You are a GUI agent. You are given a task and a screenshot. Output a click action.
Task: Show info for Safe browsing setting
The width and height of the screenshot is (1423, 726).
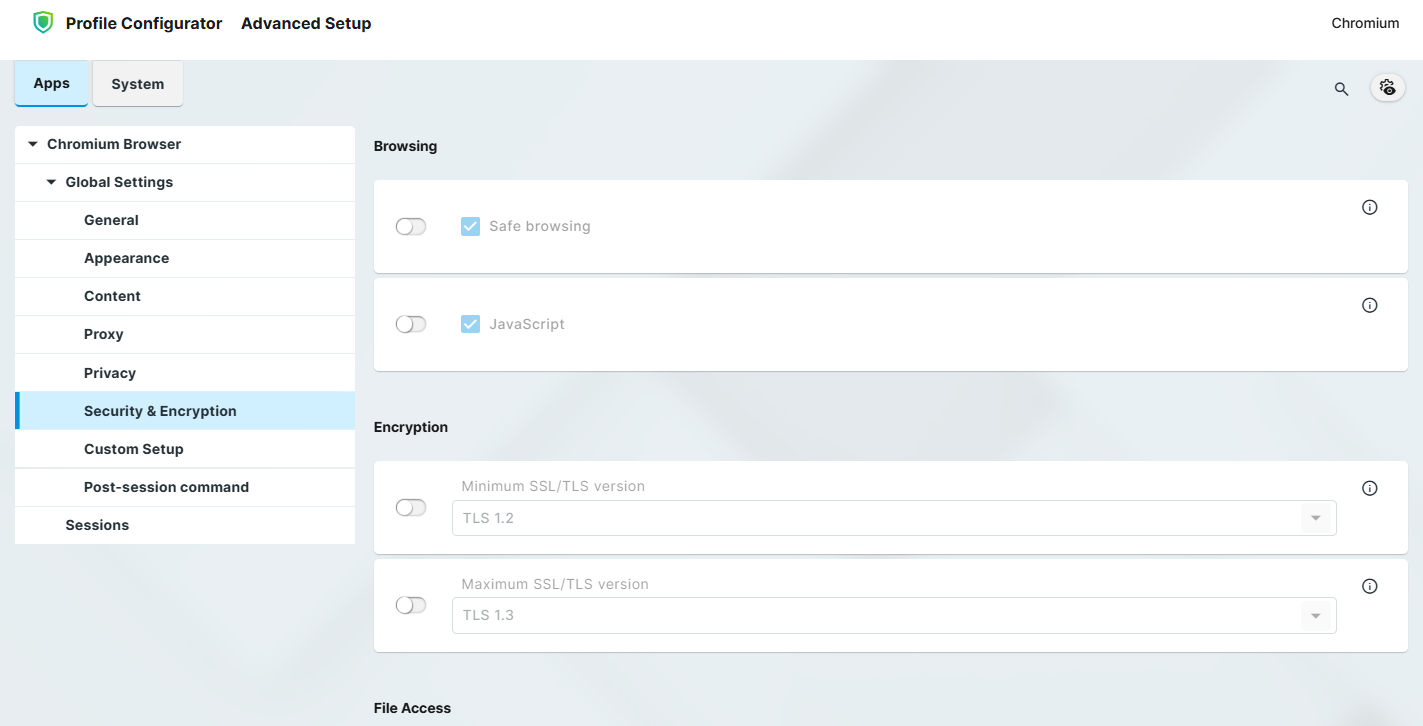(x=1370, y=207)
